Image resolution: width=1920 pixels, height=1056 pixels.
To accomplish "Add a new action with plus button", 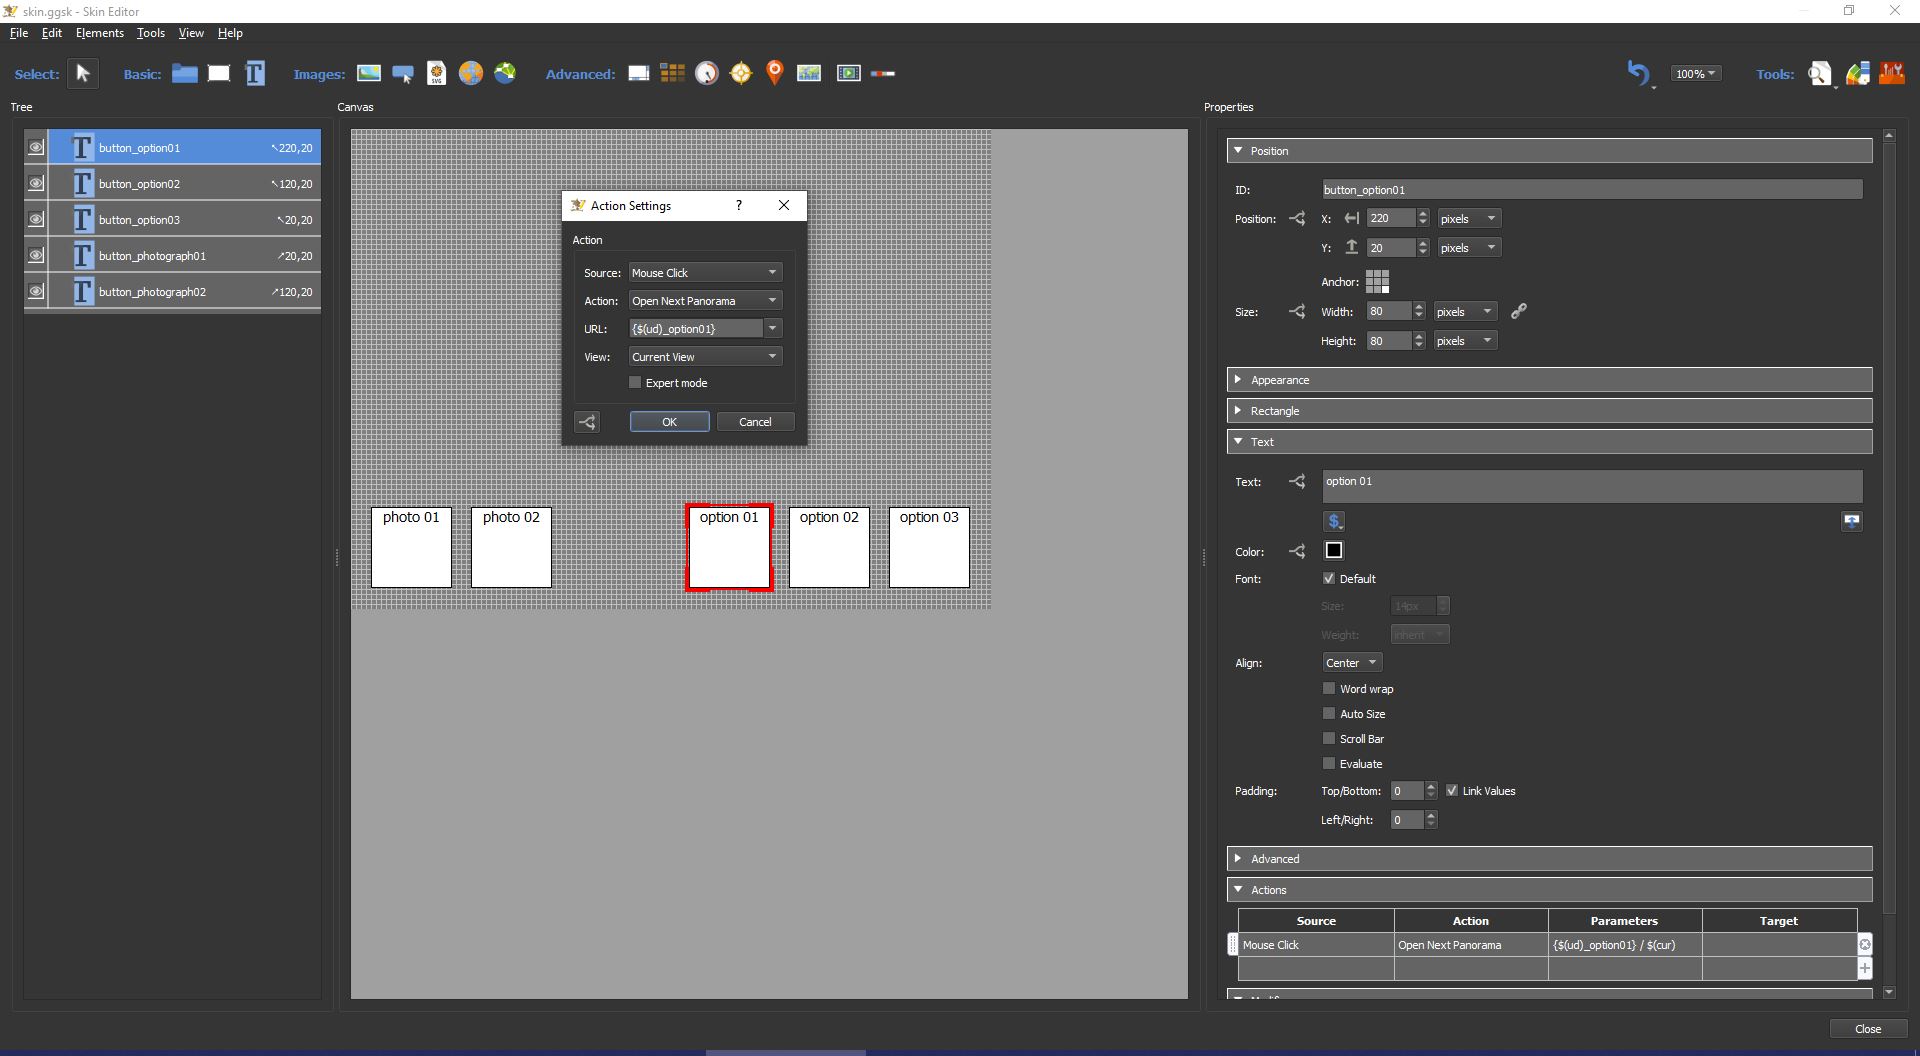I will coord(1865,968).
